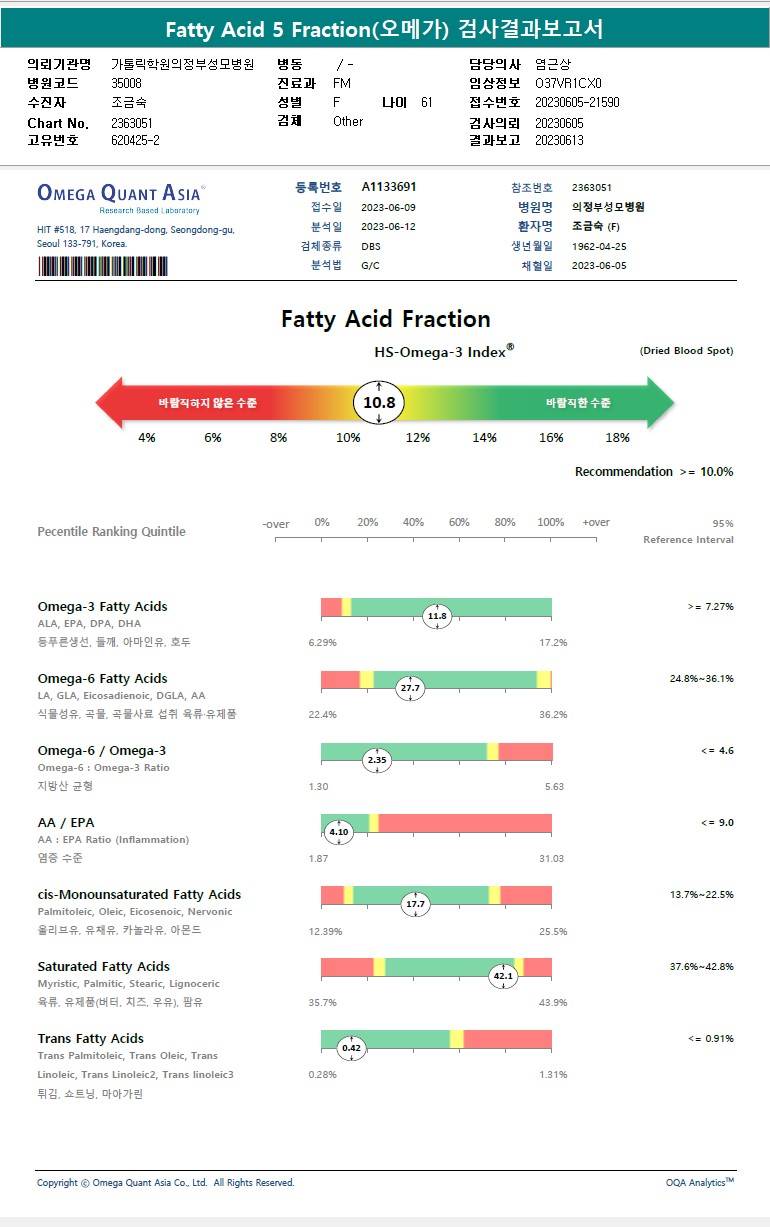Click the 27.7 Omega-6 Fatty Acids marker
The width and height of the screenshot is (770, 1227).
410,688
